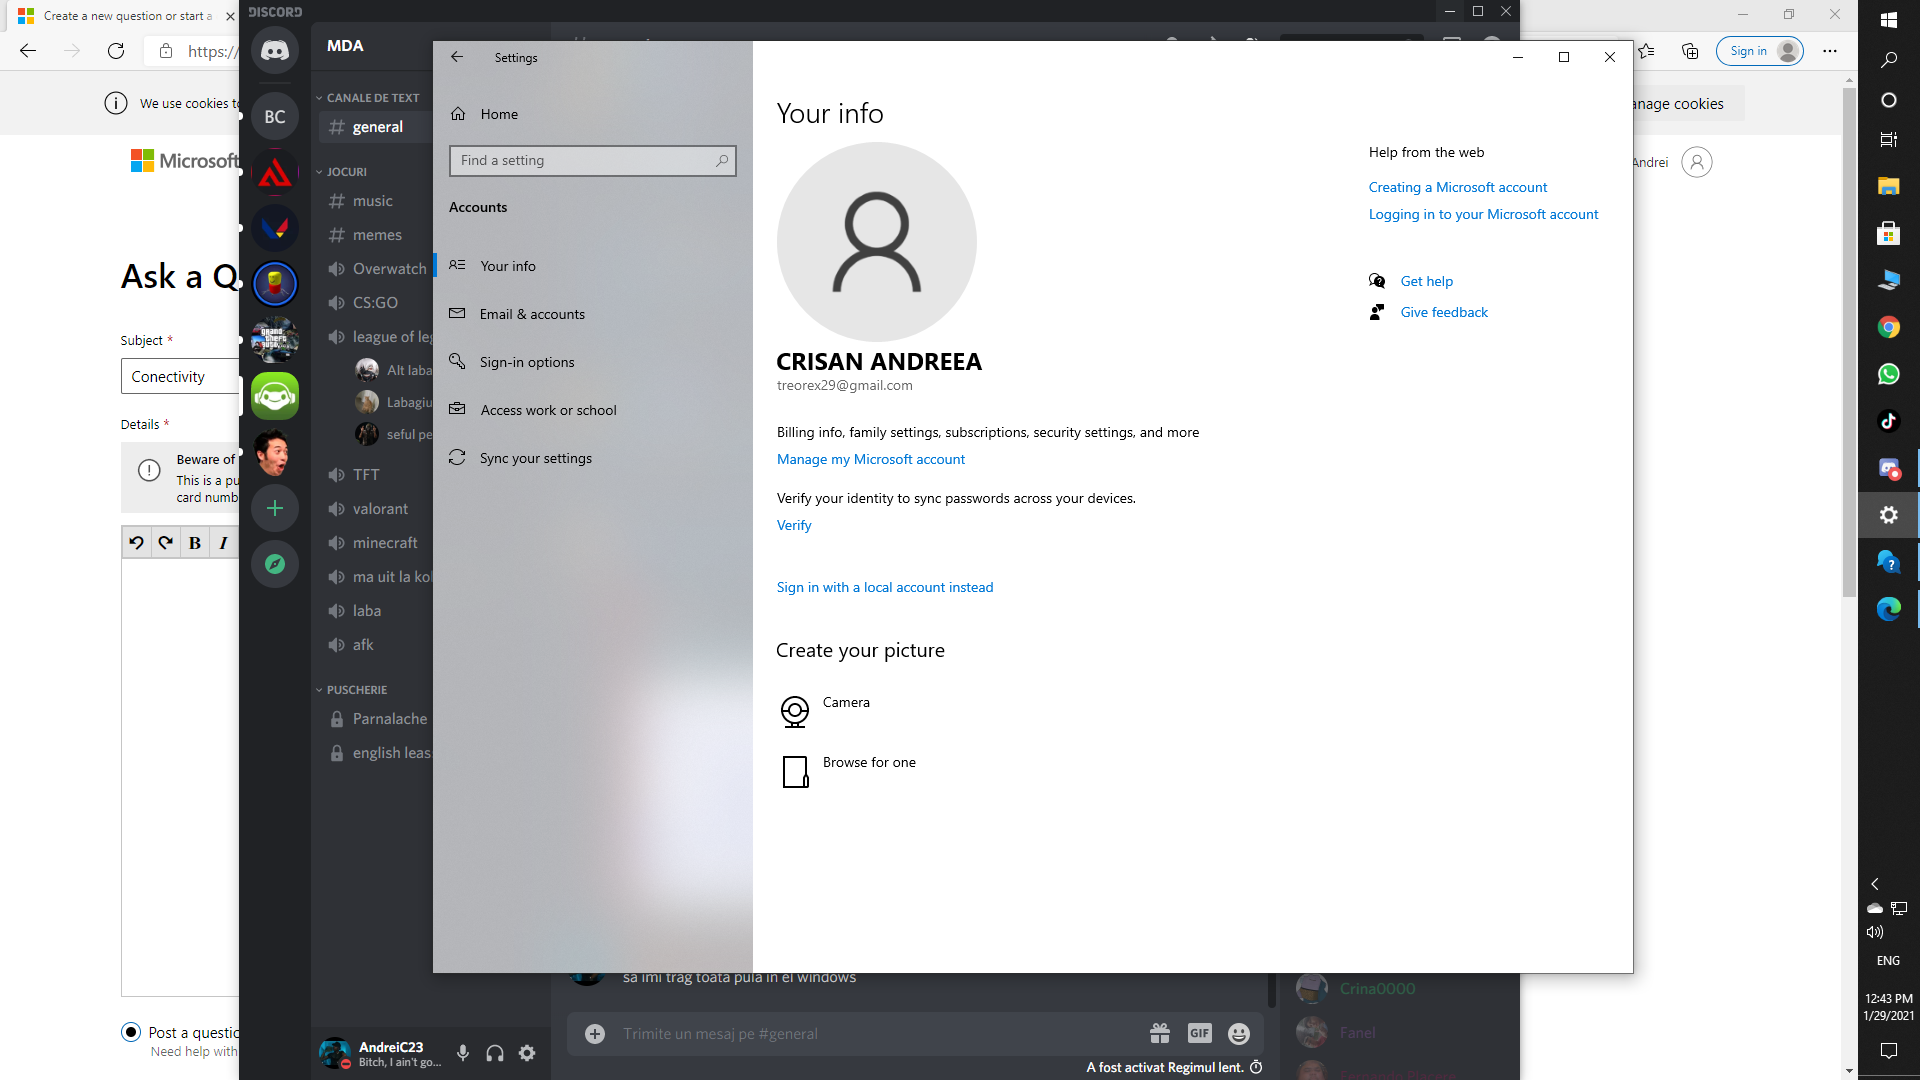This screenshot has height=1080, width=1920.
Task: Open Discord emoji picker
Action: pos(1239,1034)
